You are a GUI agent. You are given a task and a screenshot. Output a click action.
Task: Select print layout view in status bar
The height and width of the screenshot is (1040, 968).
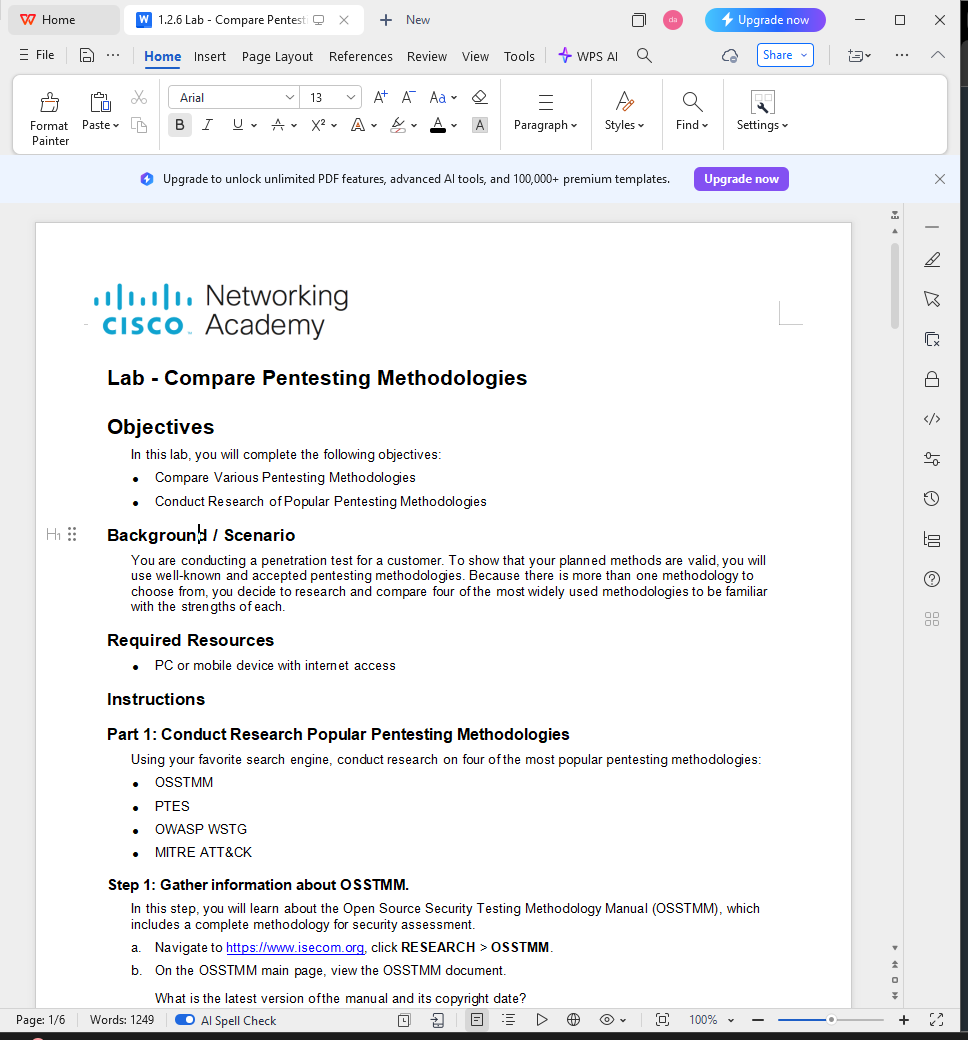click(476, 1019)
